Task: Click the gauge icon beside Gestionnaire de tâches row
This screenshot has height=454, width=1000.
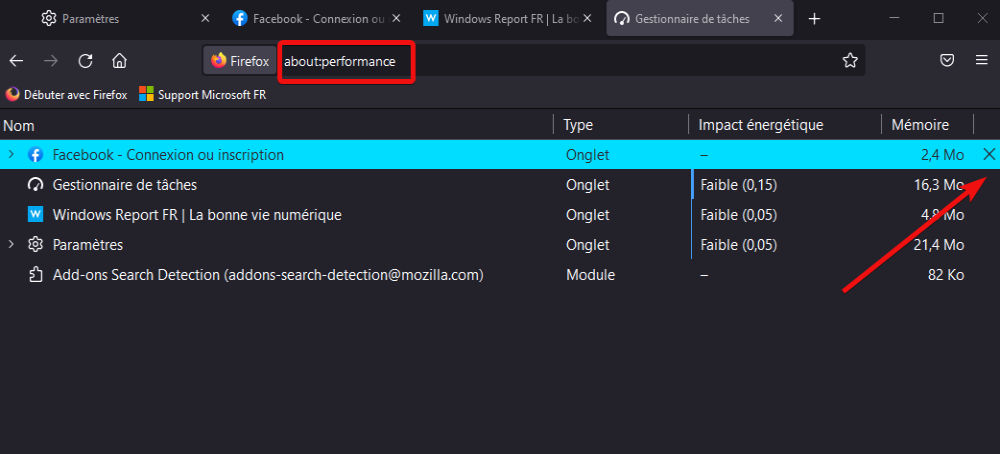Action: (36, 185)
